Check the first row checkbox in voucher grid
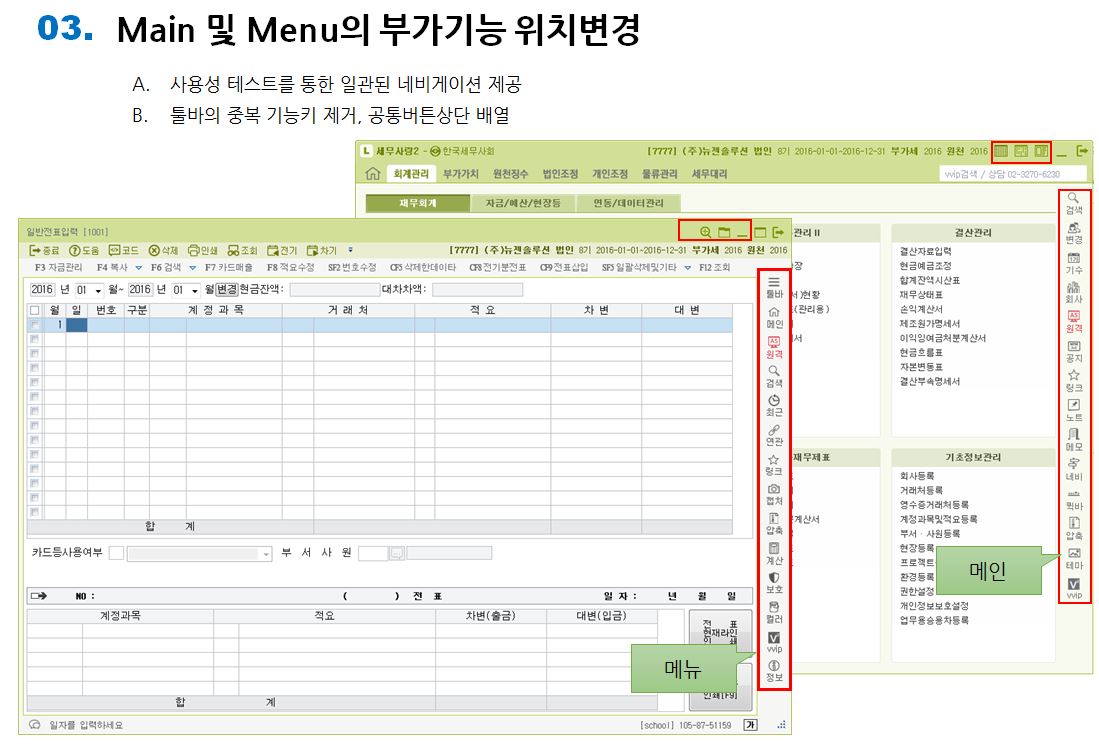This screenshot has height=752, width=1099. coord(35,325)
